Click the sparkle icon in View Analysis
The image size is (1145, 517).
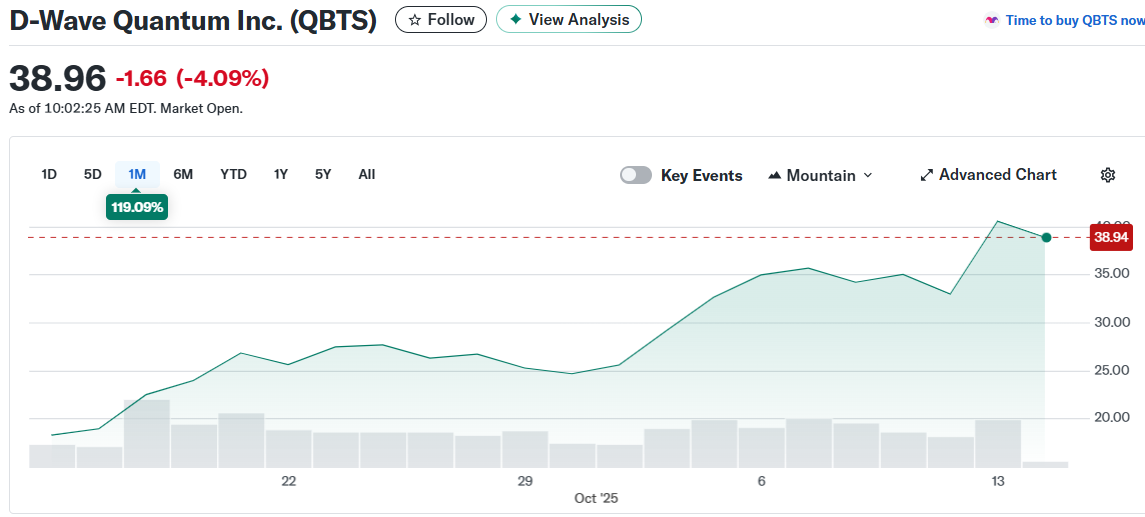pyautogui.click(x=515, y=20)
